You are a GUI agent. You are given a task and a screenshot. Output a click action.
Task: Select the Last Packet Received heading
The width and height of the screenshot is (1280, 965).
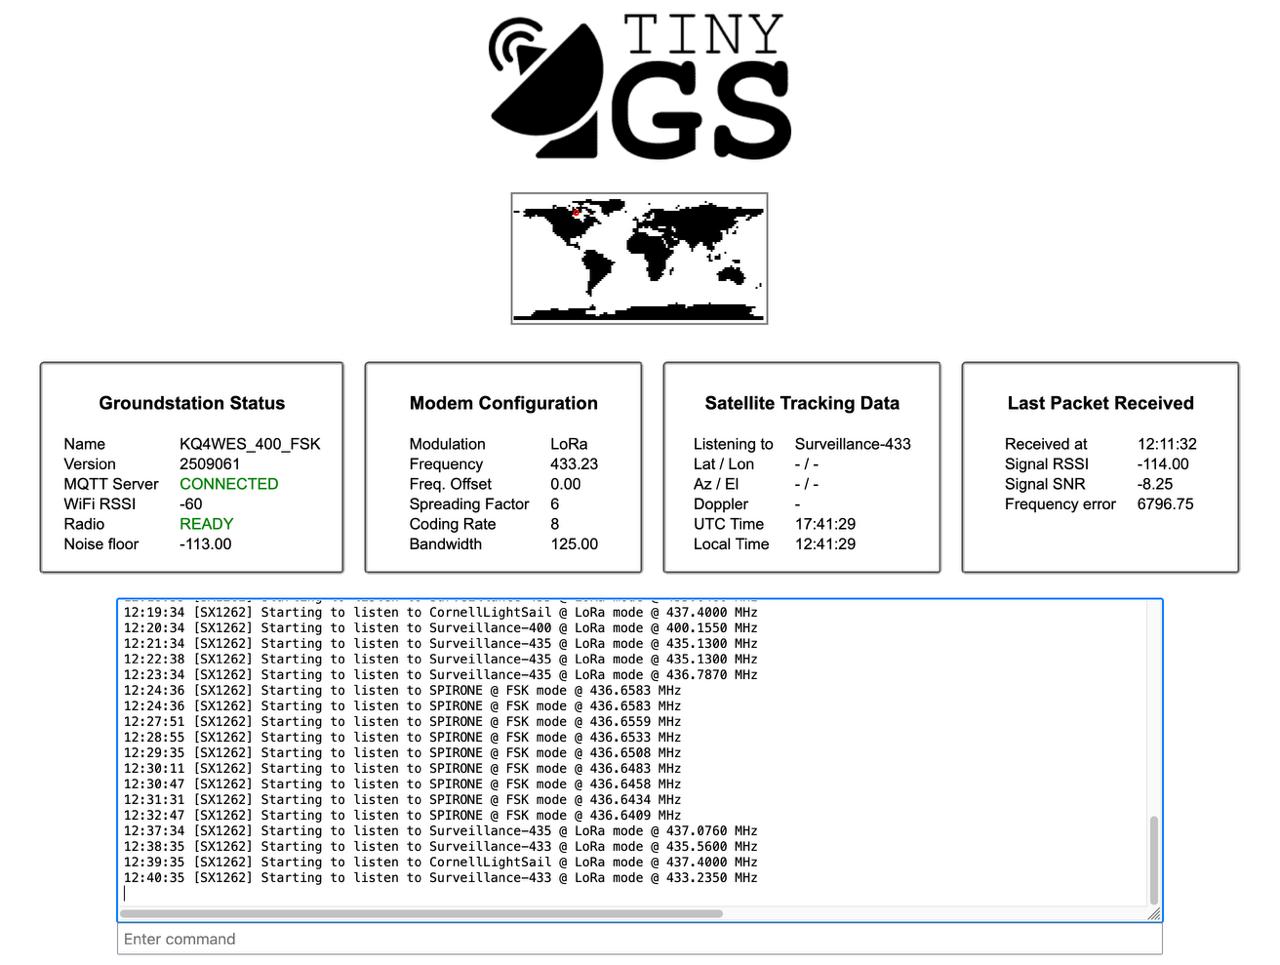coord(1100,403)
